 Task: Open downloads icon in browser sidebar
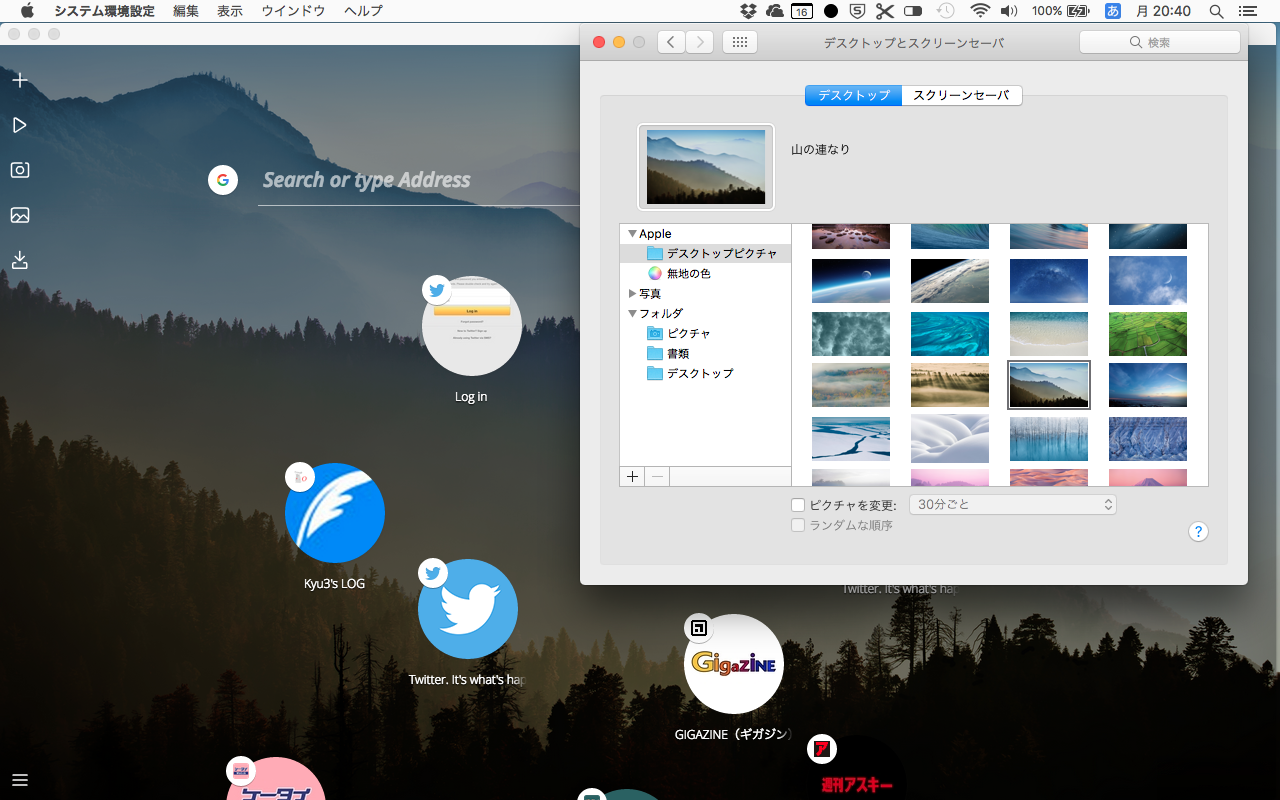[19, 260]
